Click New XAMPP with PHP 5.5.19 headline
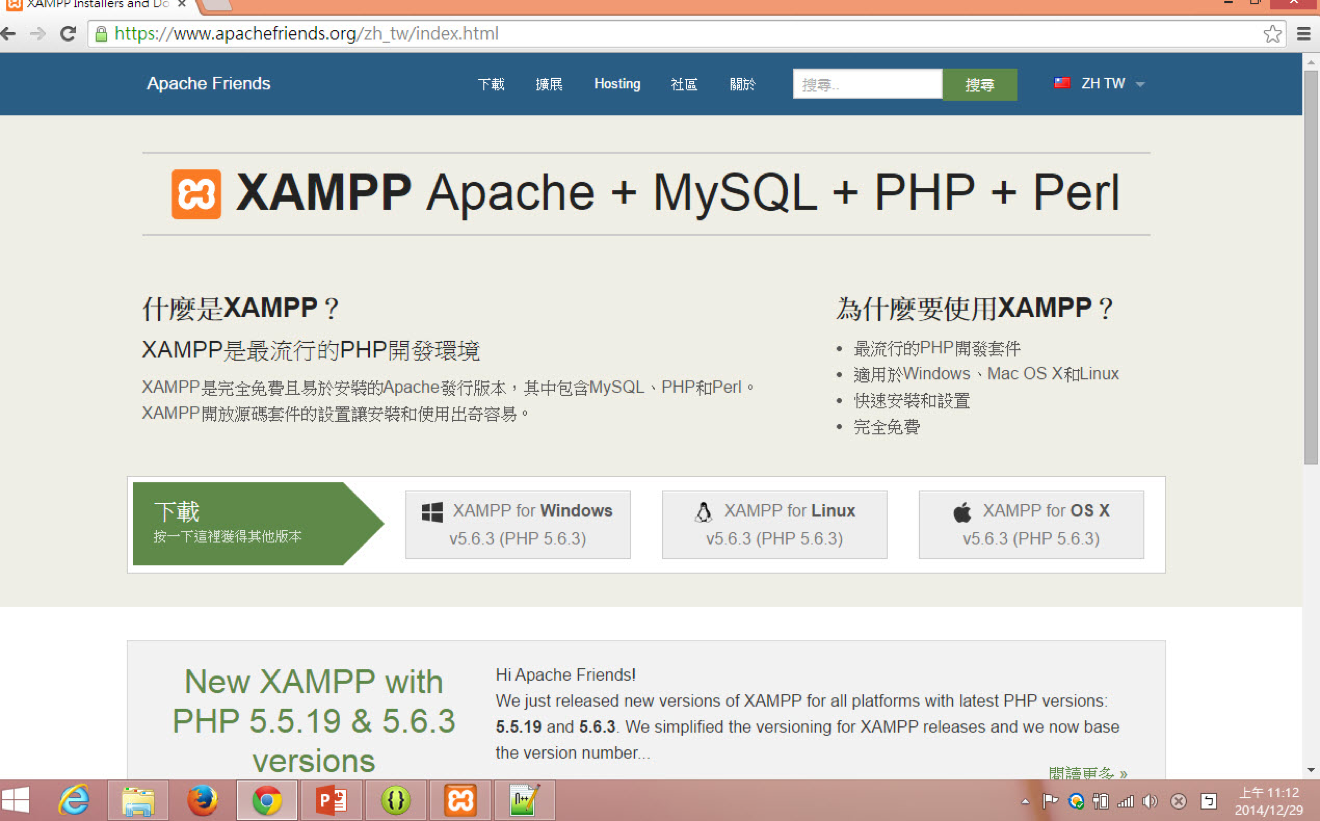Screen dimensions: 1320x821 point(313,721)
